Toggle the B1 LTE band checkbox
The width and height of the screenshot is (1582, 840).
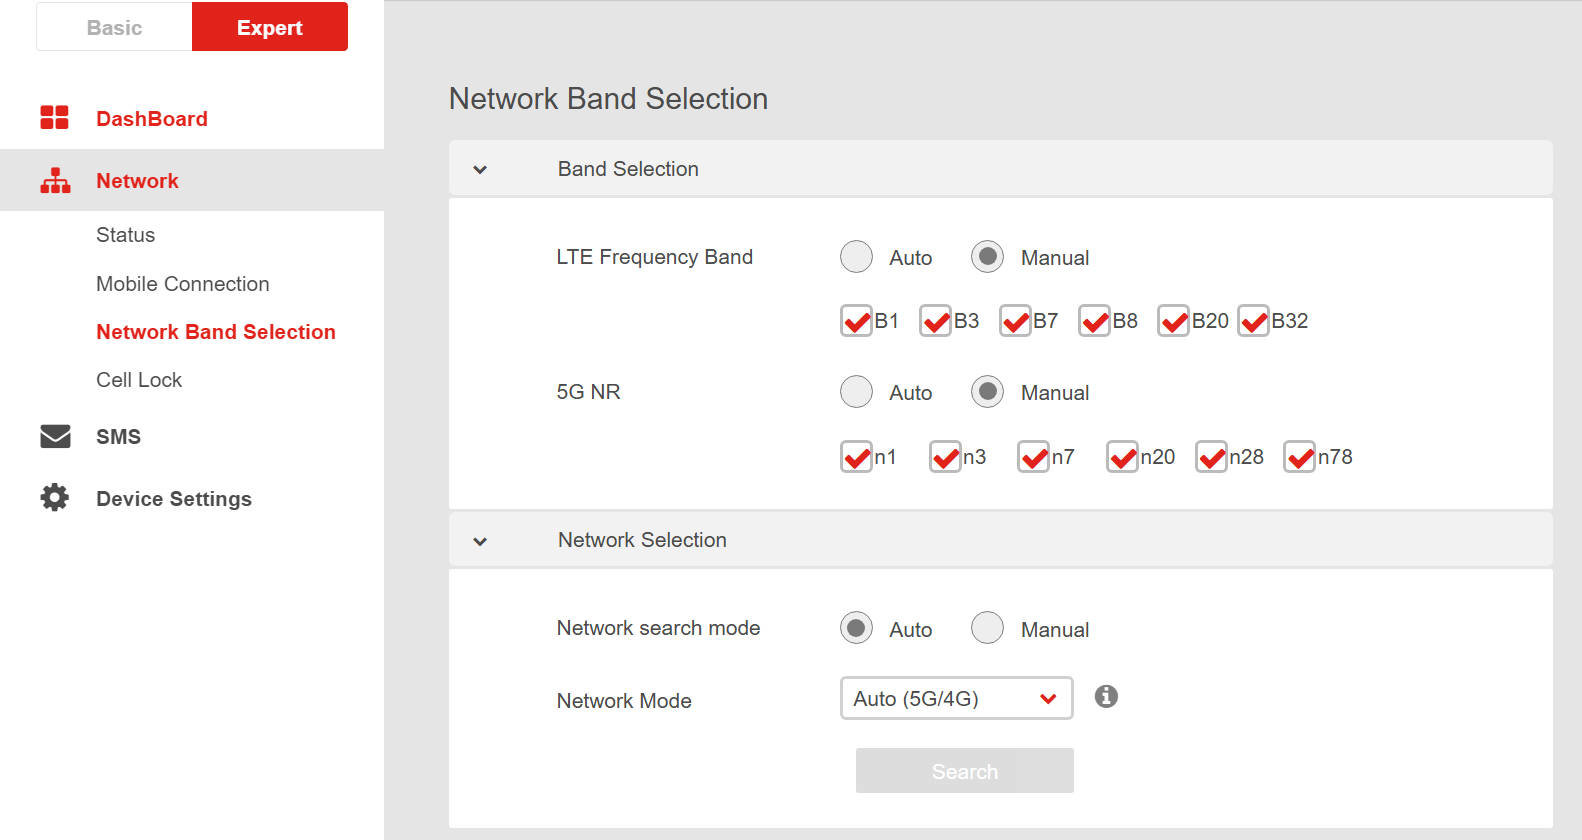pos(856,322)
